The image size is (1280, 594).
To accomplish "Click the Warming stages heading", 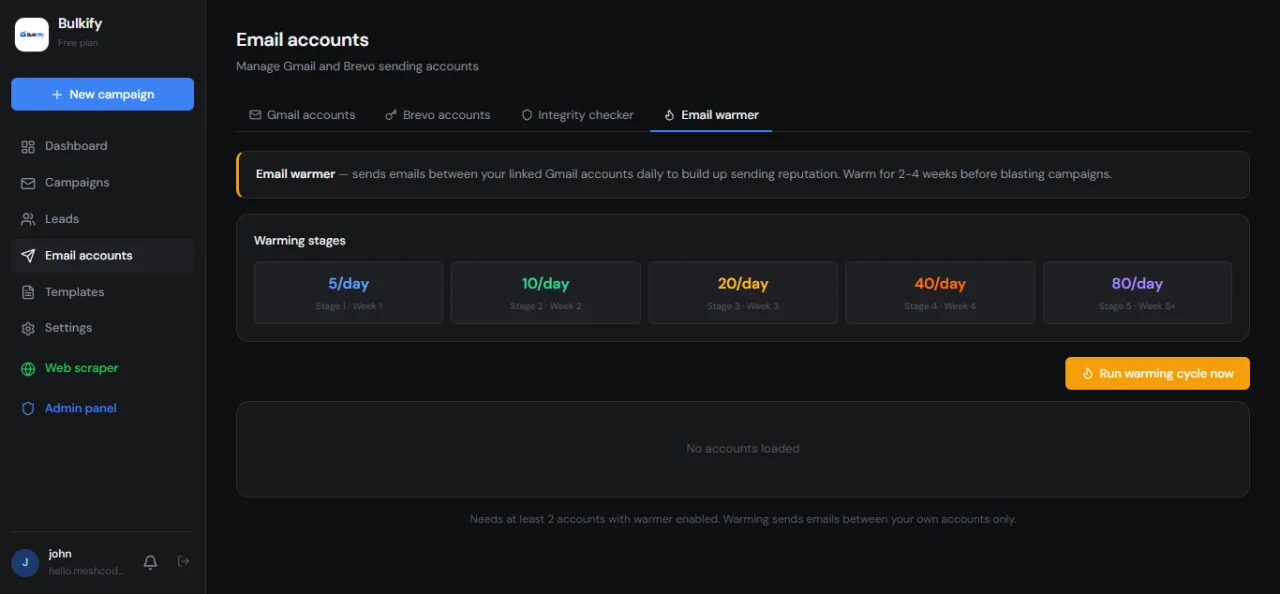I will click(300, 241).
